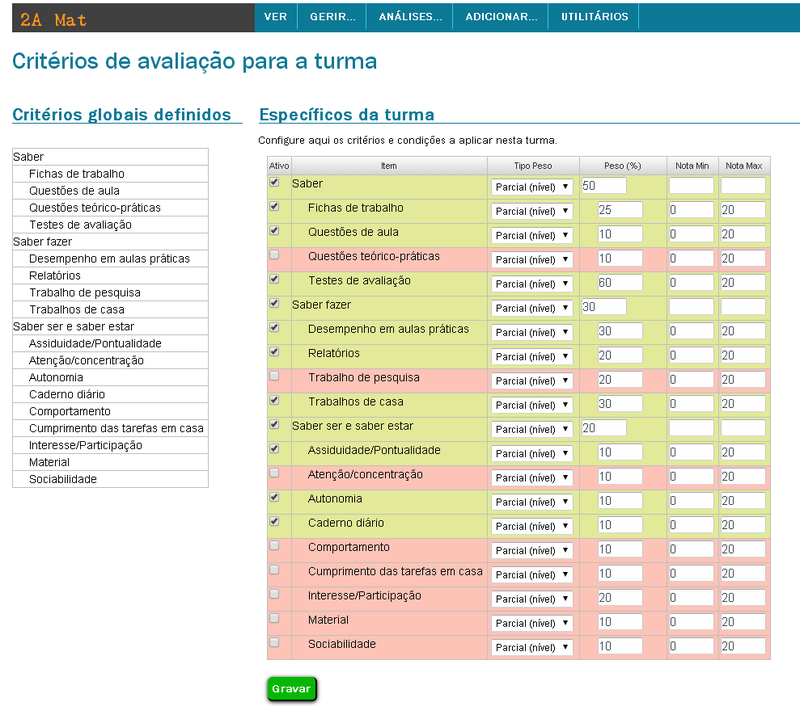Tick the Comportamento active checkbox
Screen dimensions: 800x719
(275, 547)
